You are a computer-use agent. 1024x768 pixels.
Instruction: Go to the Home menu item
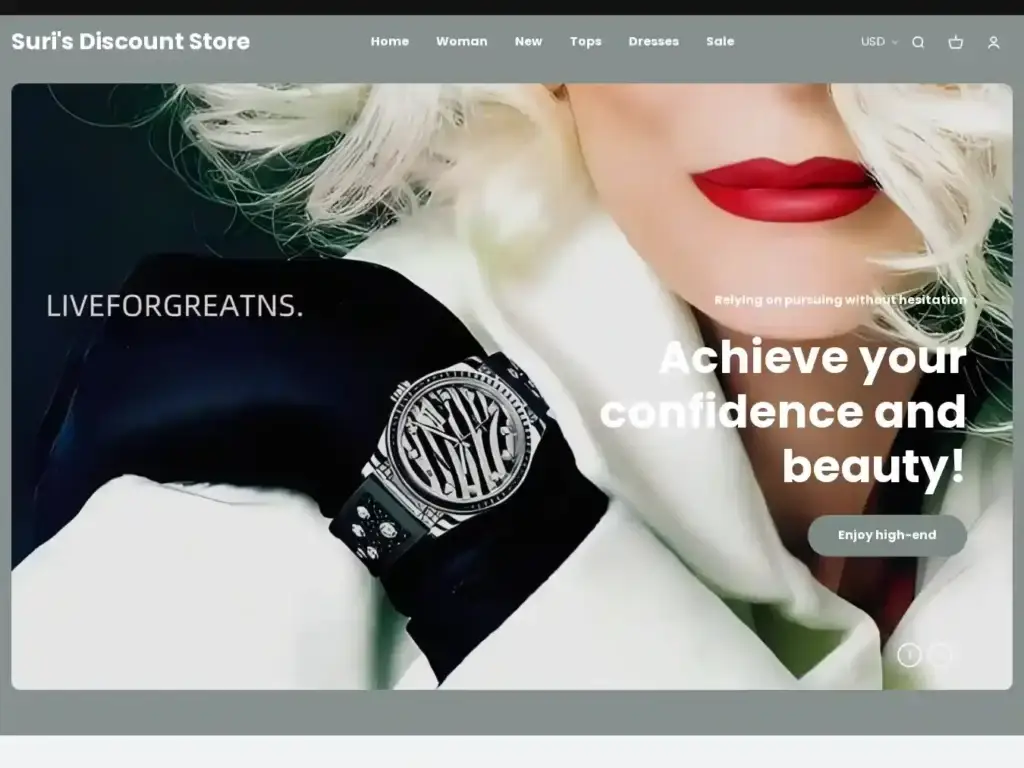point(389,42)
